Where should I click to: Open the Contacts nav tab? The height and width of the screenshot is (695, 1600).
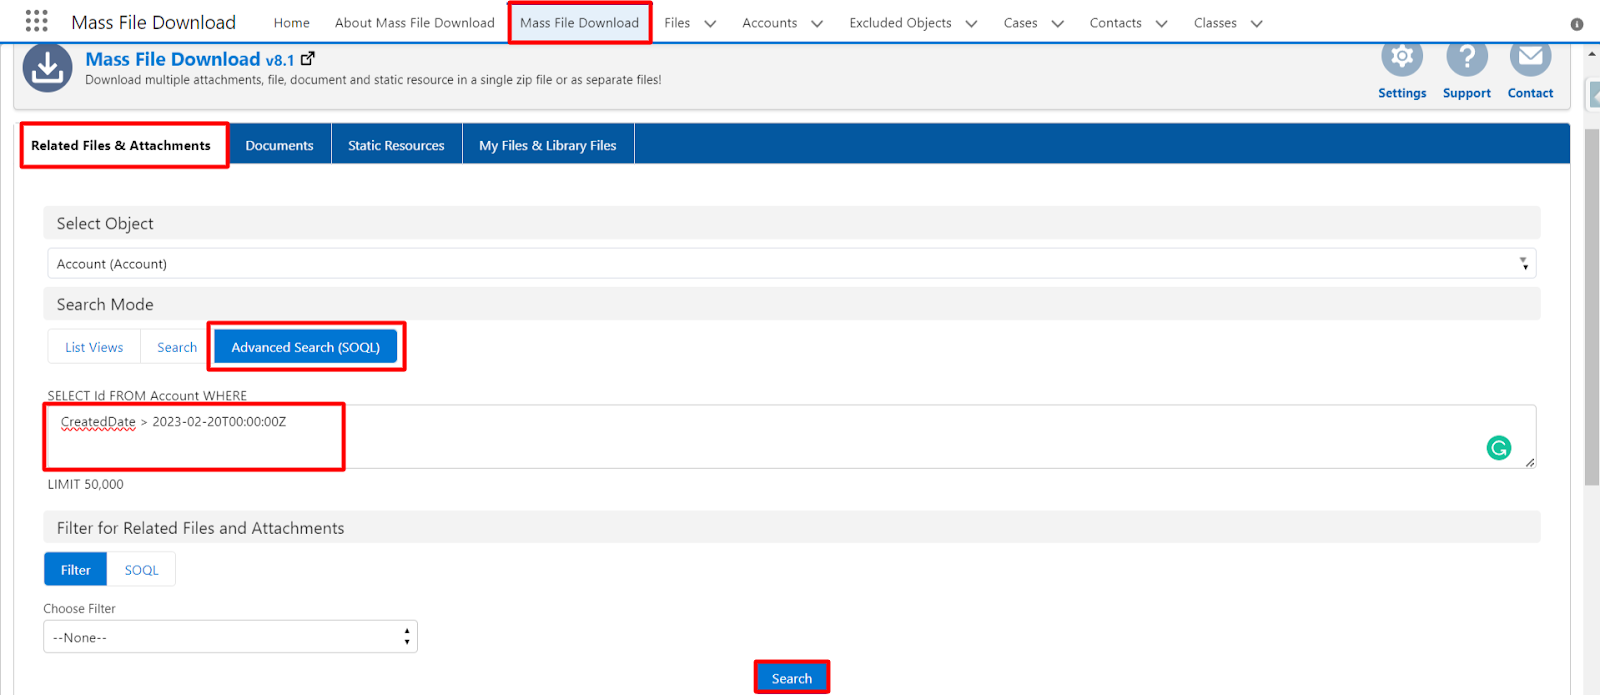tap(1115, 23)
